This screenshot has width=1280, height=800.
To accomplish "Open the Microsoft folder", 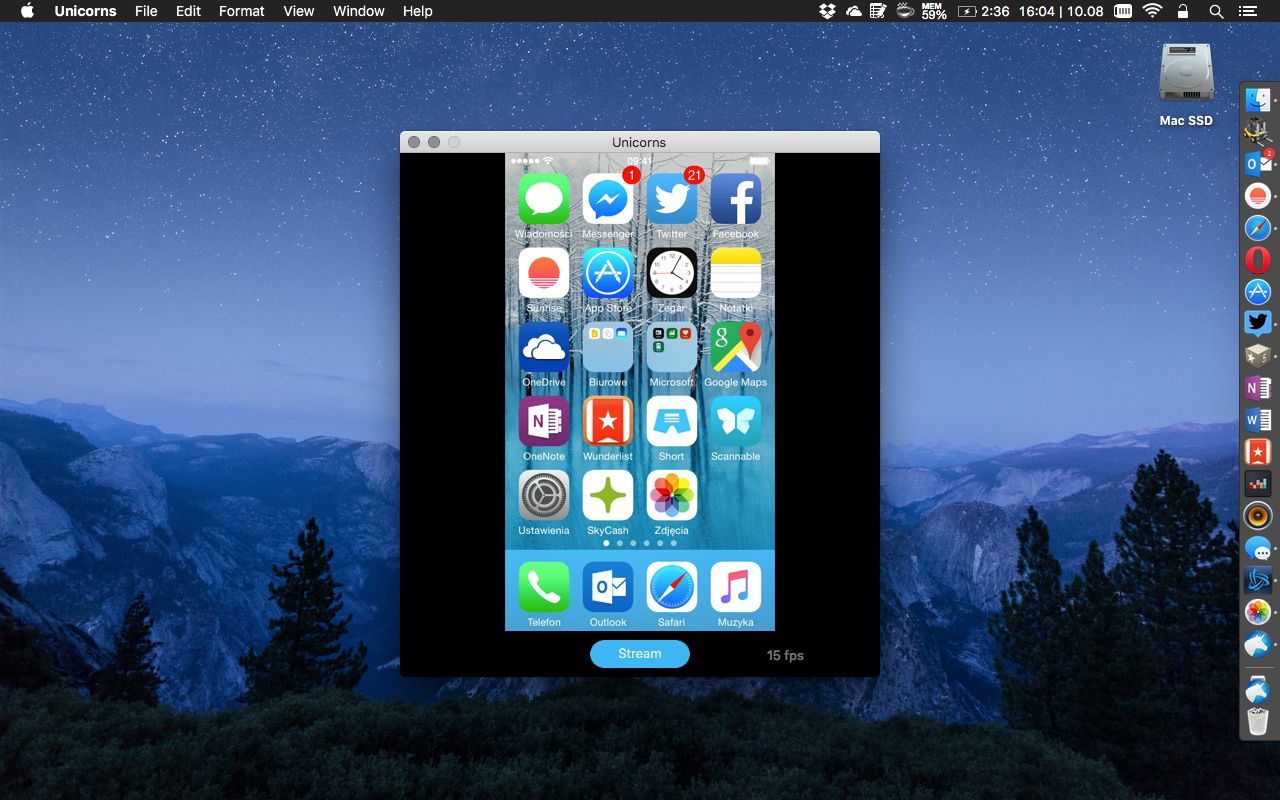I will (672, 347).
